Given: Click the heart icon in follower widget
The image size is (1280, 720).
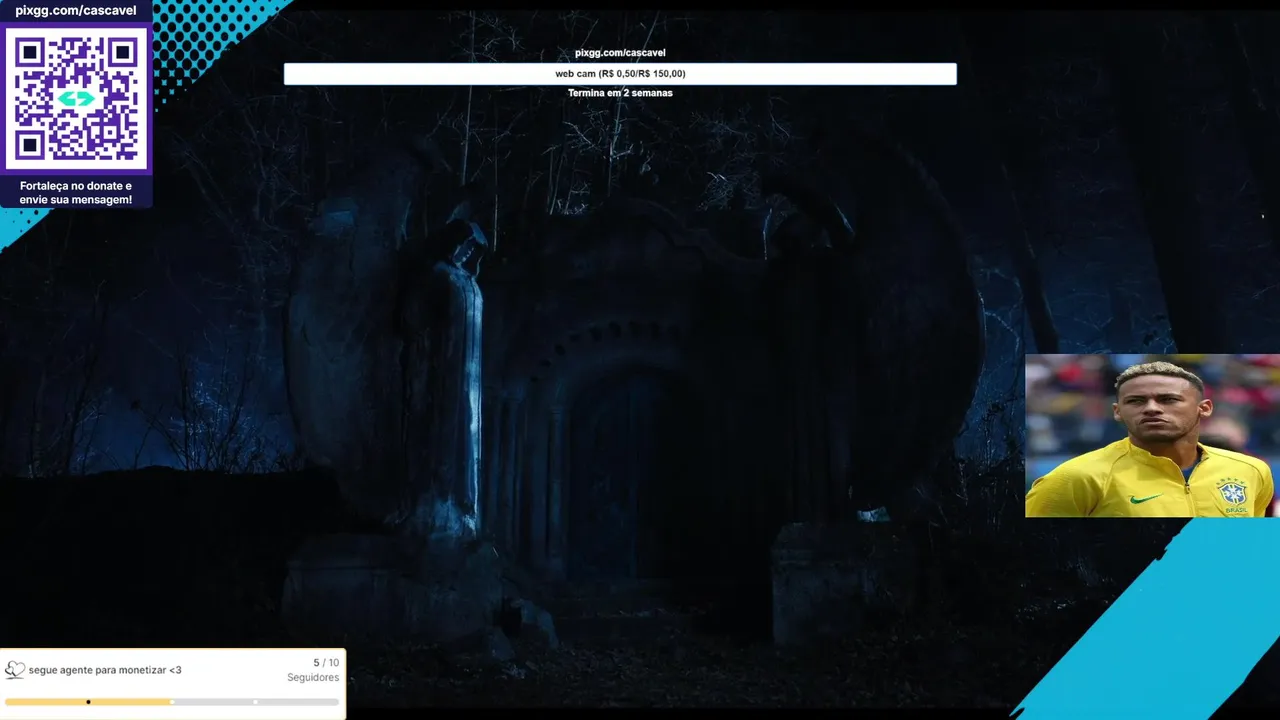Looking at the screenshot, I should tap(15, 670).
